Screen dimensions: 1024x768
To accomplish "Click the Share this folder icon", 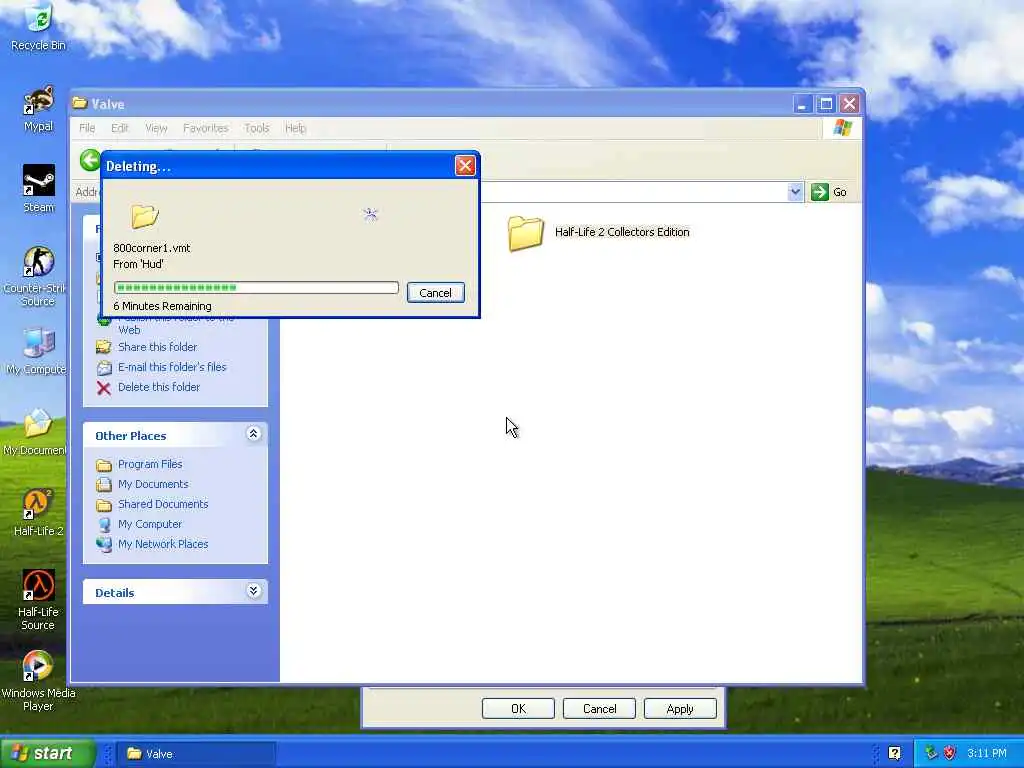I will (103, 347).
